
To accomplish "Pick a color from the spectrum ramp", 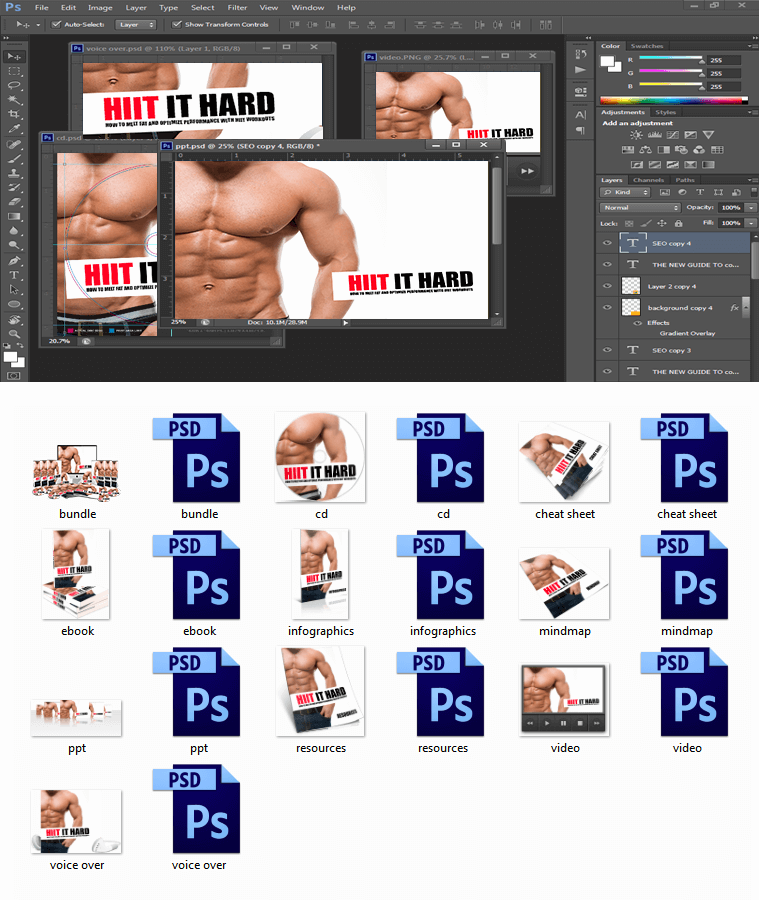I will (x=673, y=100).
